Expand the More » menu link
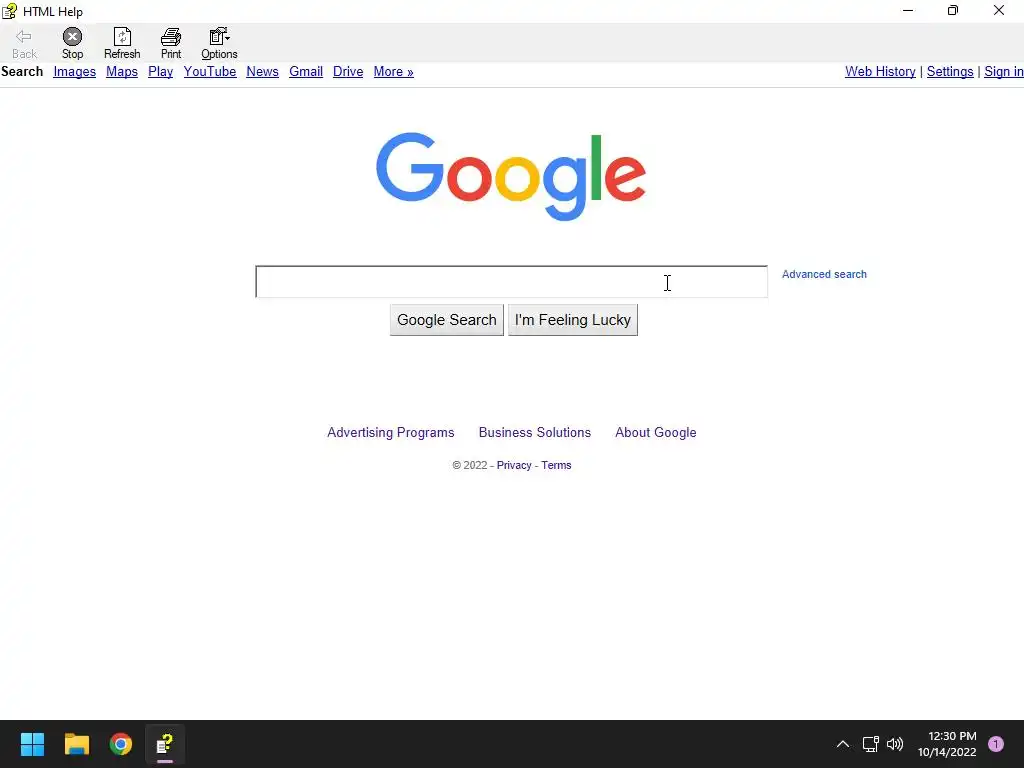This screenshot has height=768, width=1024. (x=394, y=72)
